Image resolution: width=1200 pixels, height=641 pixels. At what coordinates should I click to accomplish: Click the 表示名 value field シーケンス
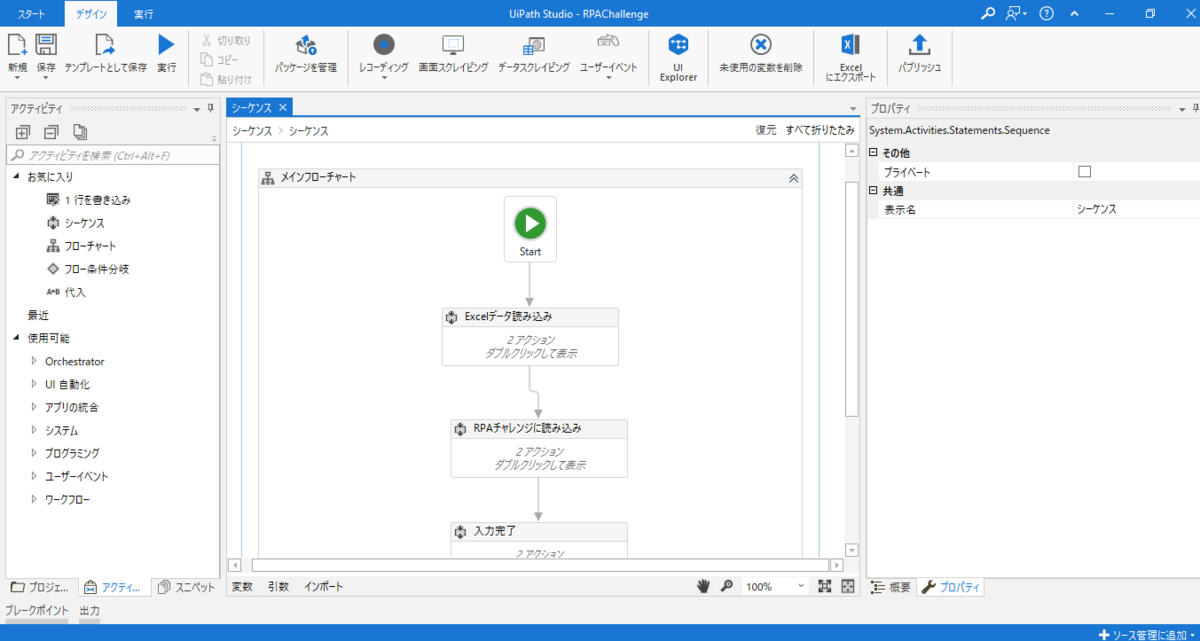click(x=1135, y=209)
